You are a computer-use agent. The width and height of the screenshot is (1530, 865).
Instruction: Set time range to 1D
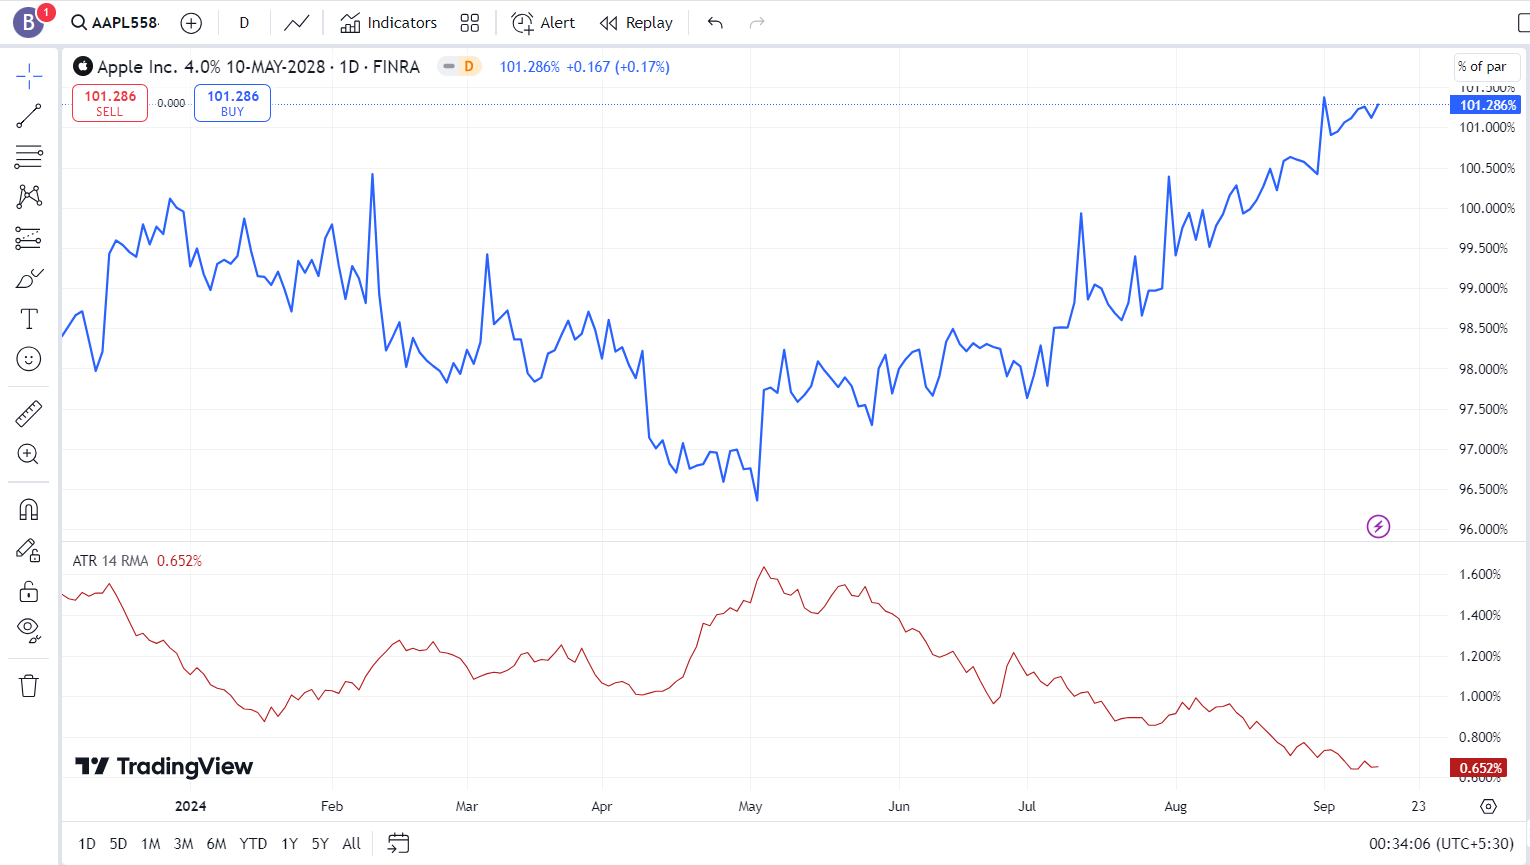point(87,844)
